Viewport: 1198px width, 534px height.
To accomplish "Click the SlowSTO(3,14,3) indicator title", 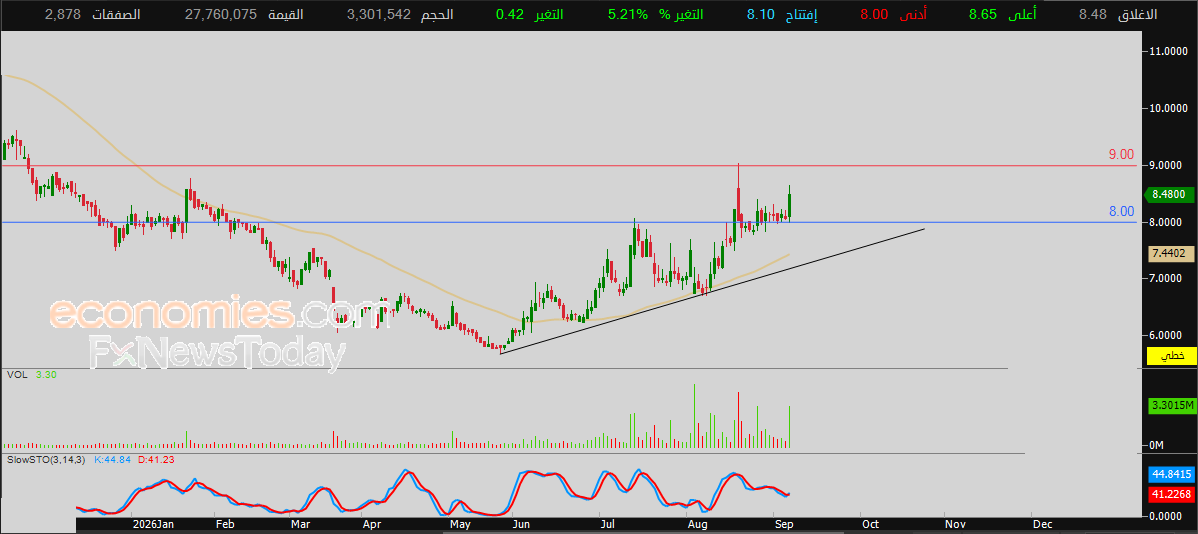I will tap(46, 460).
